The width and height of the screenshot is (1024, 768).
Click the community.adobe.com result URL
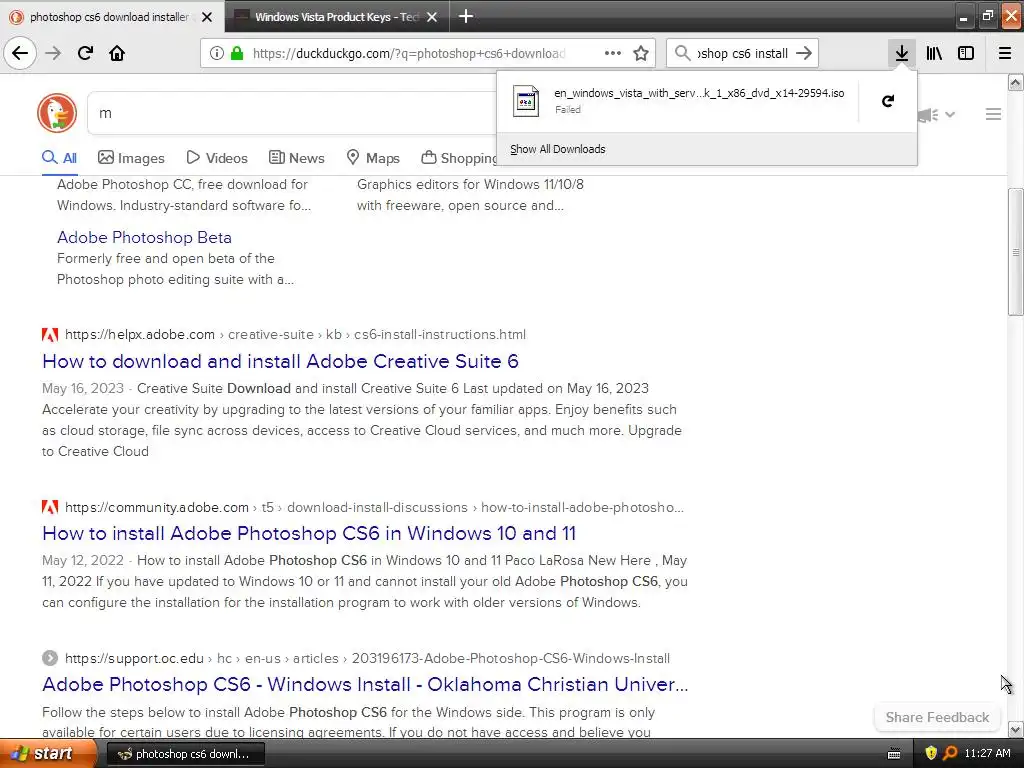point(374,507)
